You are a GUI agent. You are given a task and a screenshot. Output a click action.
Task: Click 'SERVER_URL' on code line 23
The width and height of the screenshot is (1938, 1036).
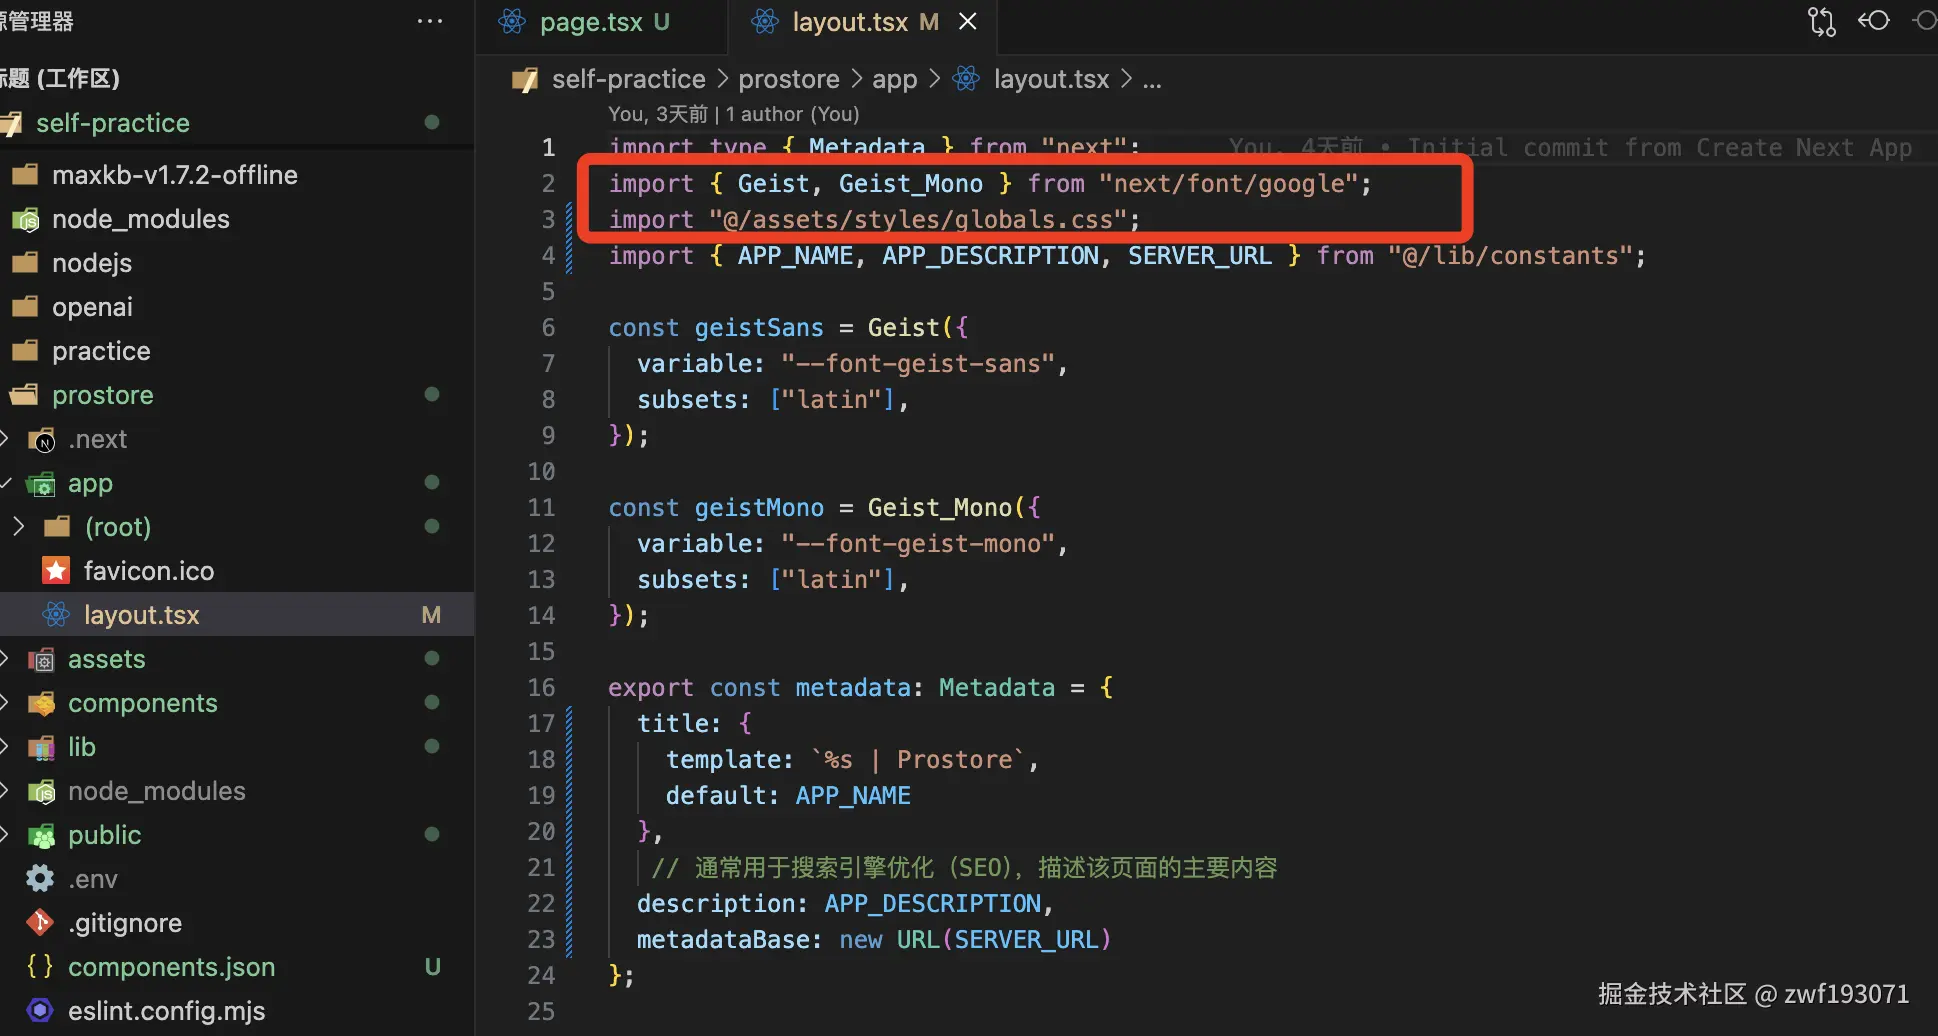[x=1026, y=940]
